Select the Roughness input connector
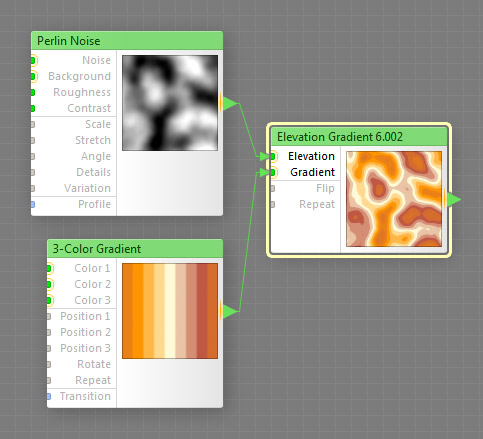483x439 pixels. (33, 92)
